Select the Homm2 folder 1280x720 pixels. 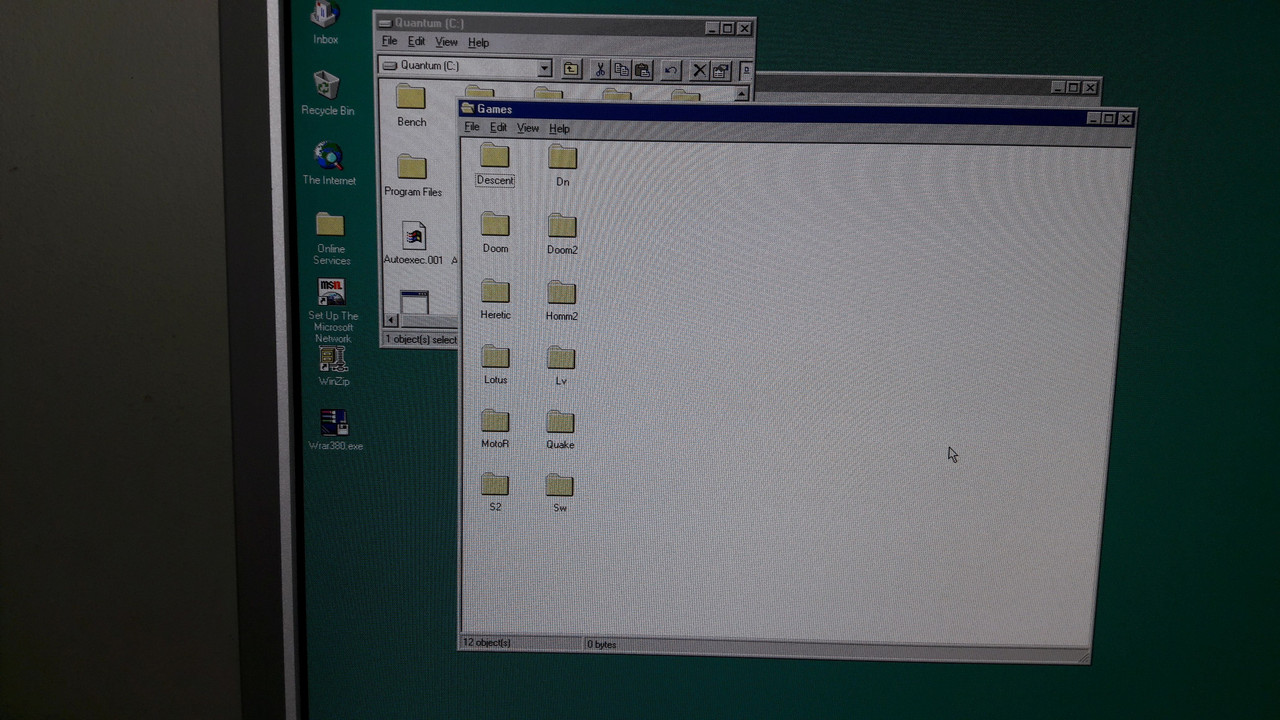561,301
